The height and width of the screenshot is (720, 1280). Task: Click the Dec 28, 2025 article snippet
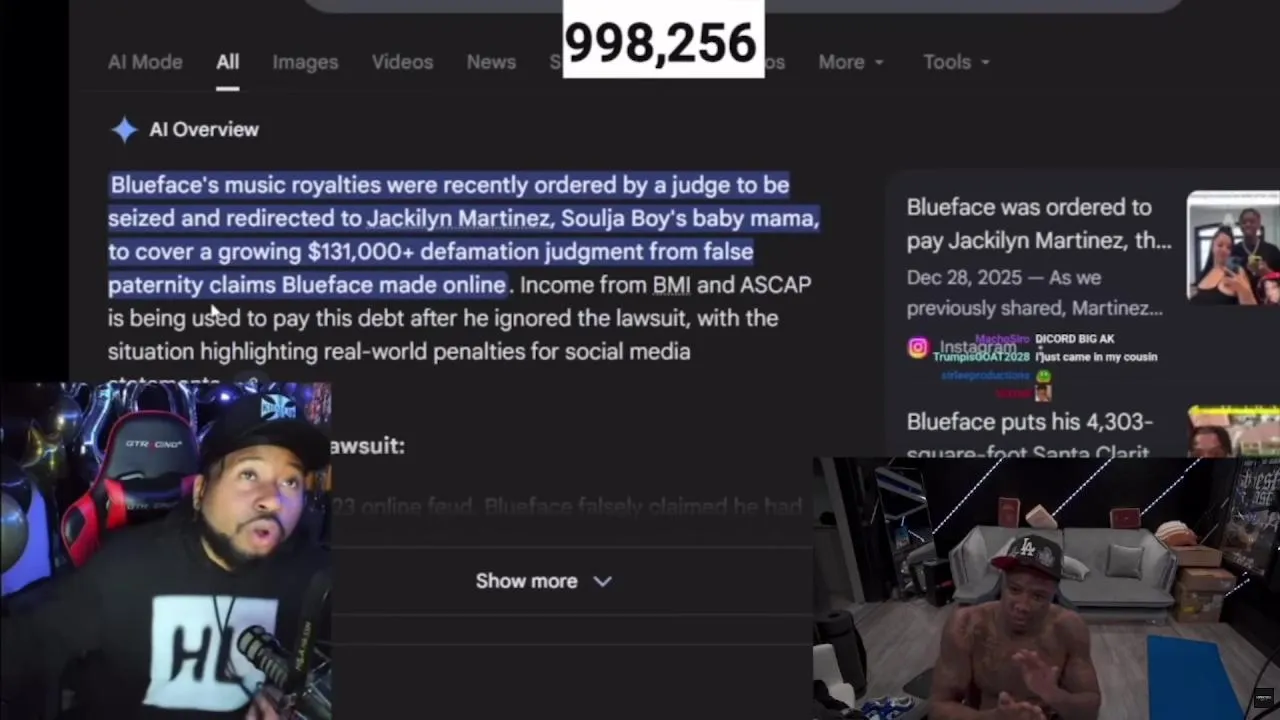pos(1034,293)
